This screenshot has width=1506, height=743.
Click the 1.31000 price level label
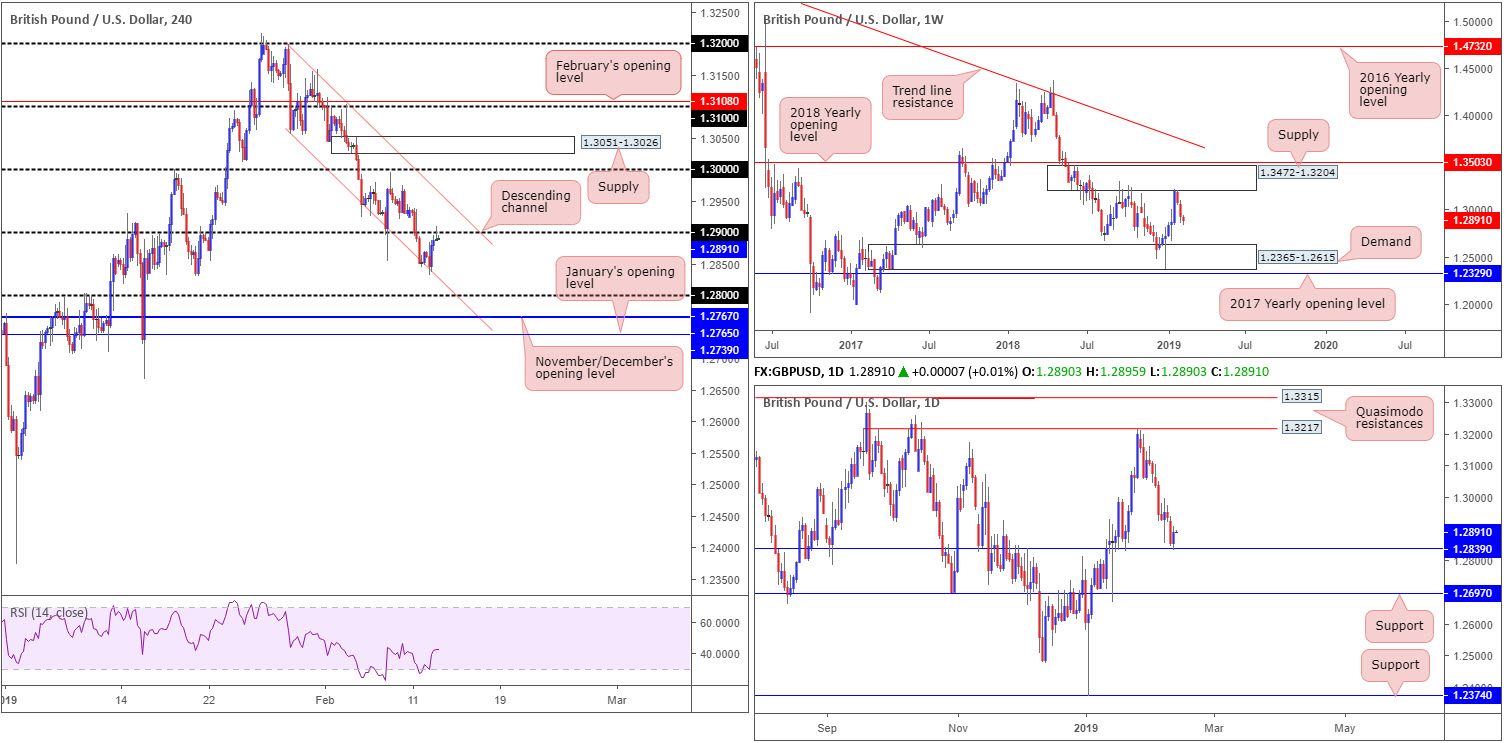coord(722,117)
